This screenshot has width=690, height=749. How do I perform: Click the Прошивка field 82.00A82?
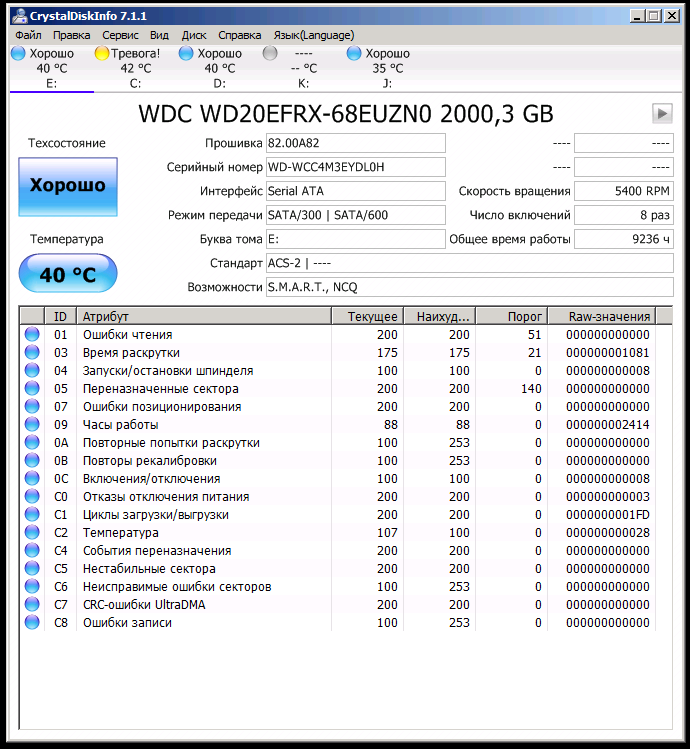coord(356,143)
